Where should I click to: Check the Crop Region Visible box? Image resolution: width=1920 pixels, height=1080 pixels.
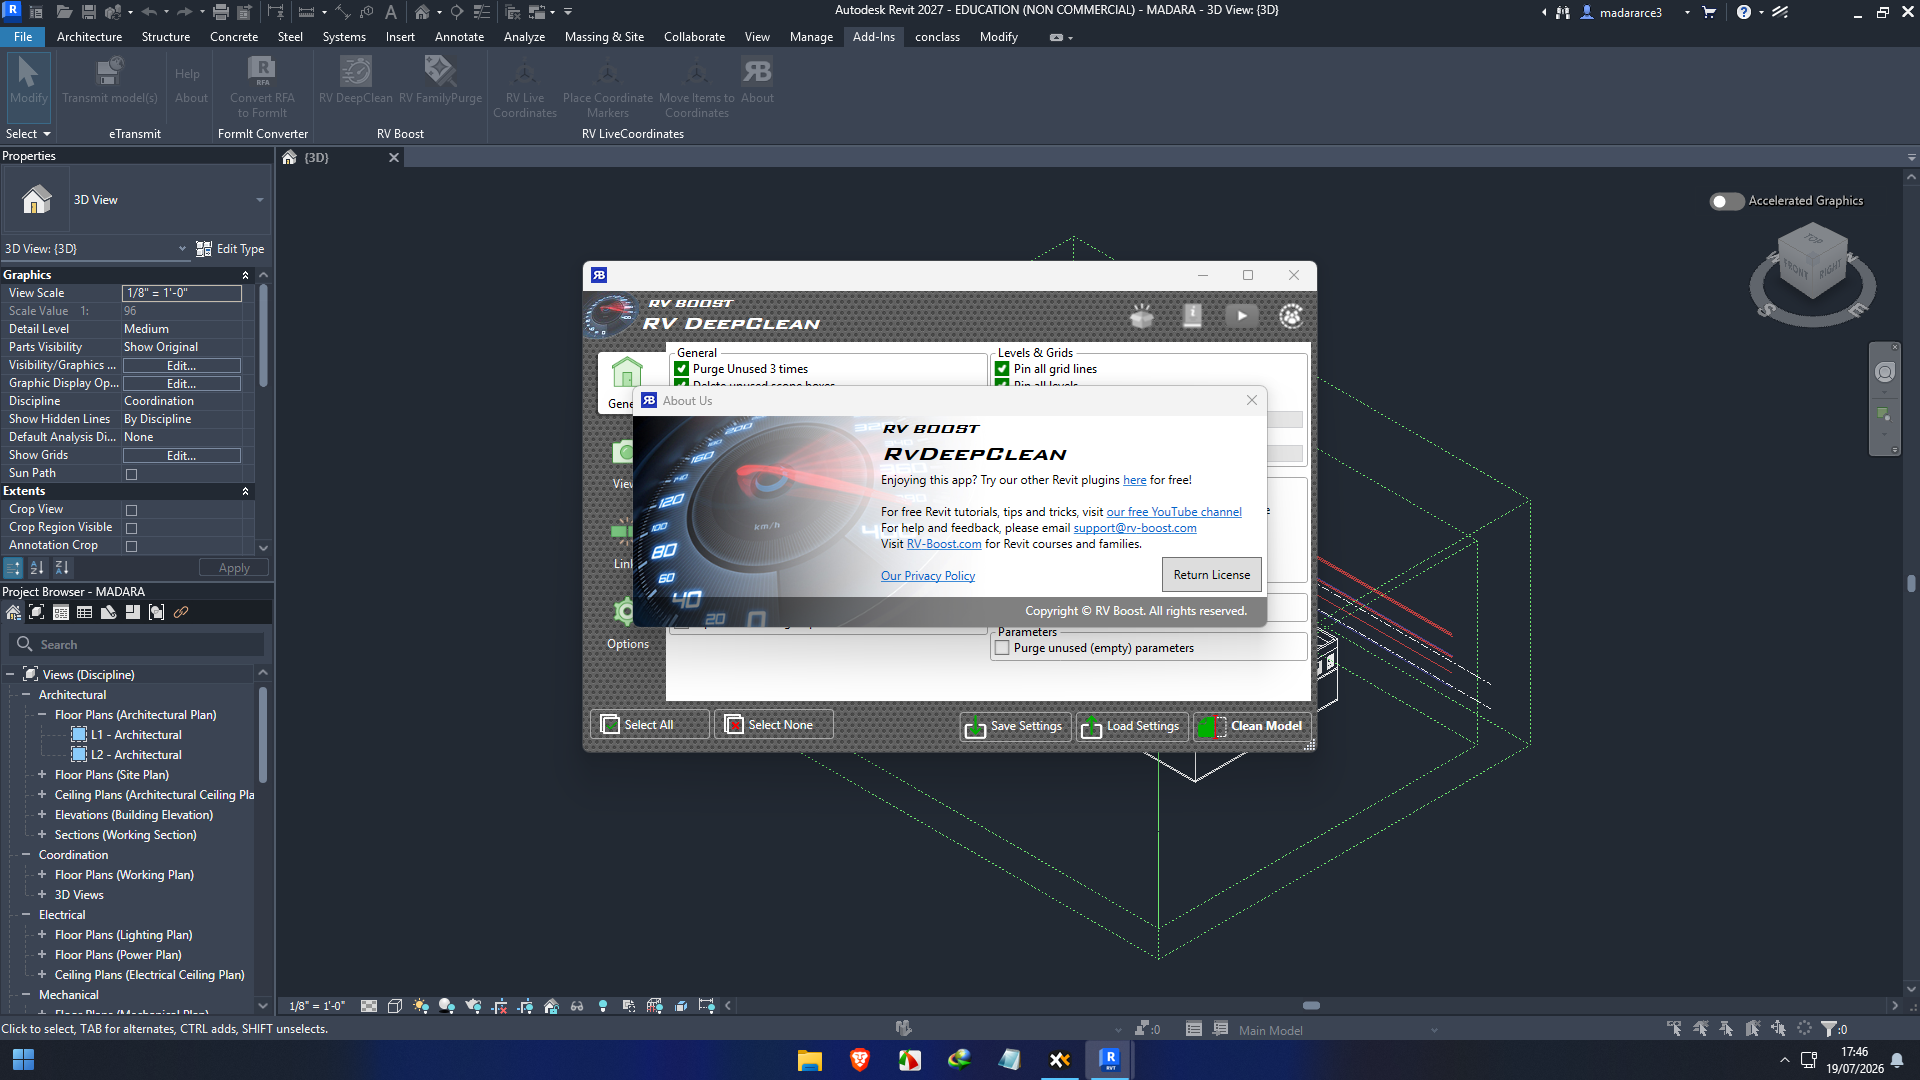pos(131,528)
